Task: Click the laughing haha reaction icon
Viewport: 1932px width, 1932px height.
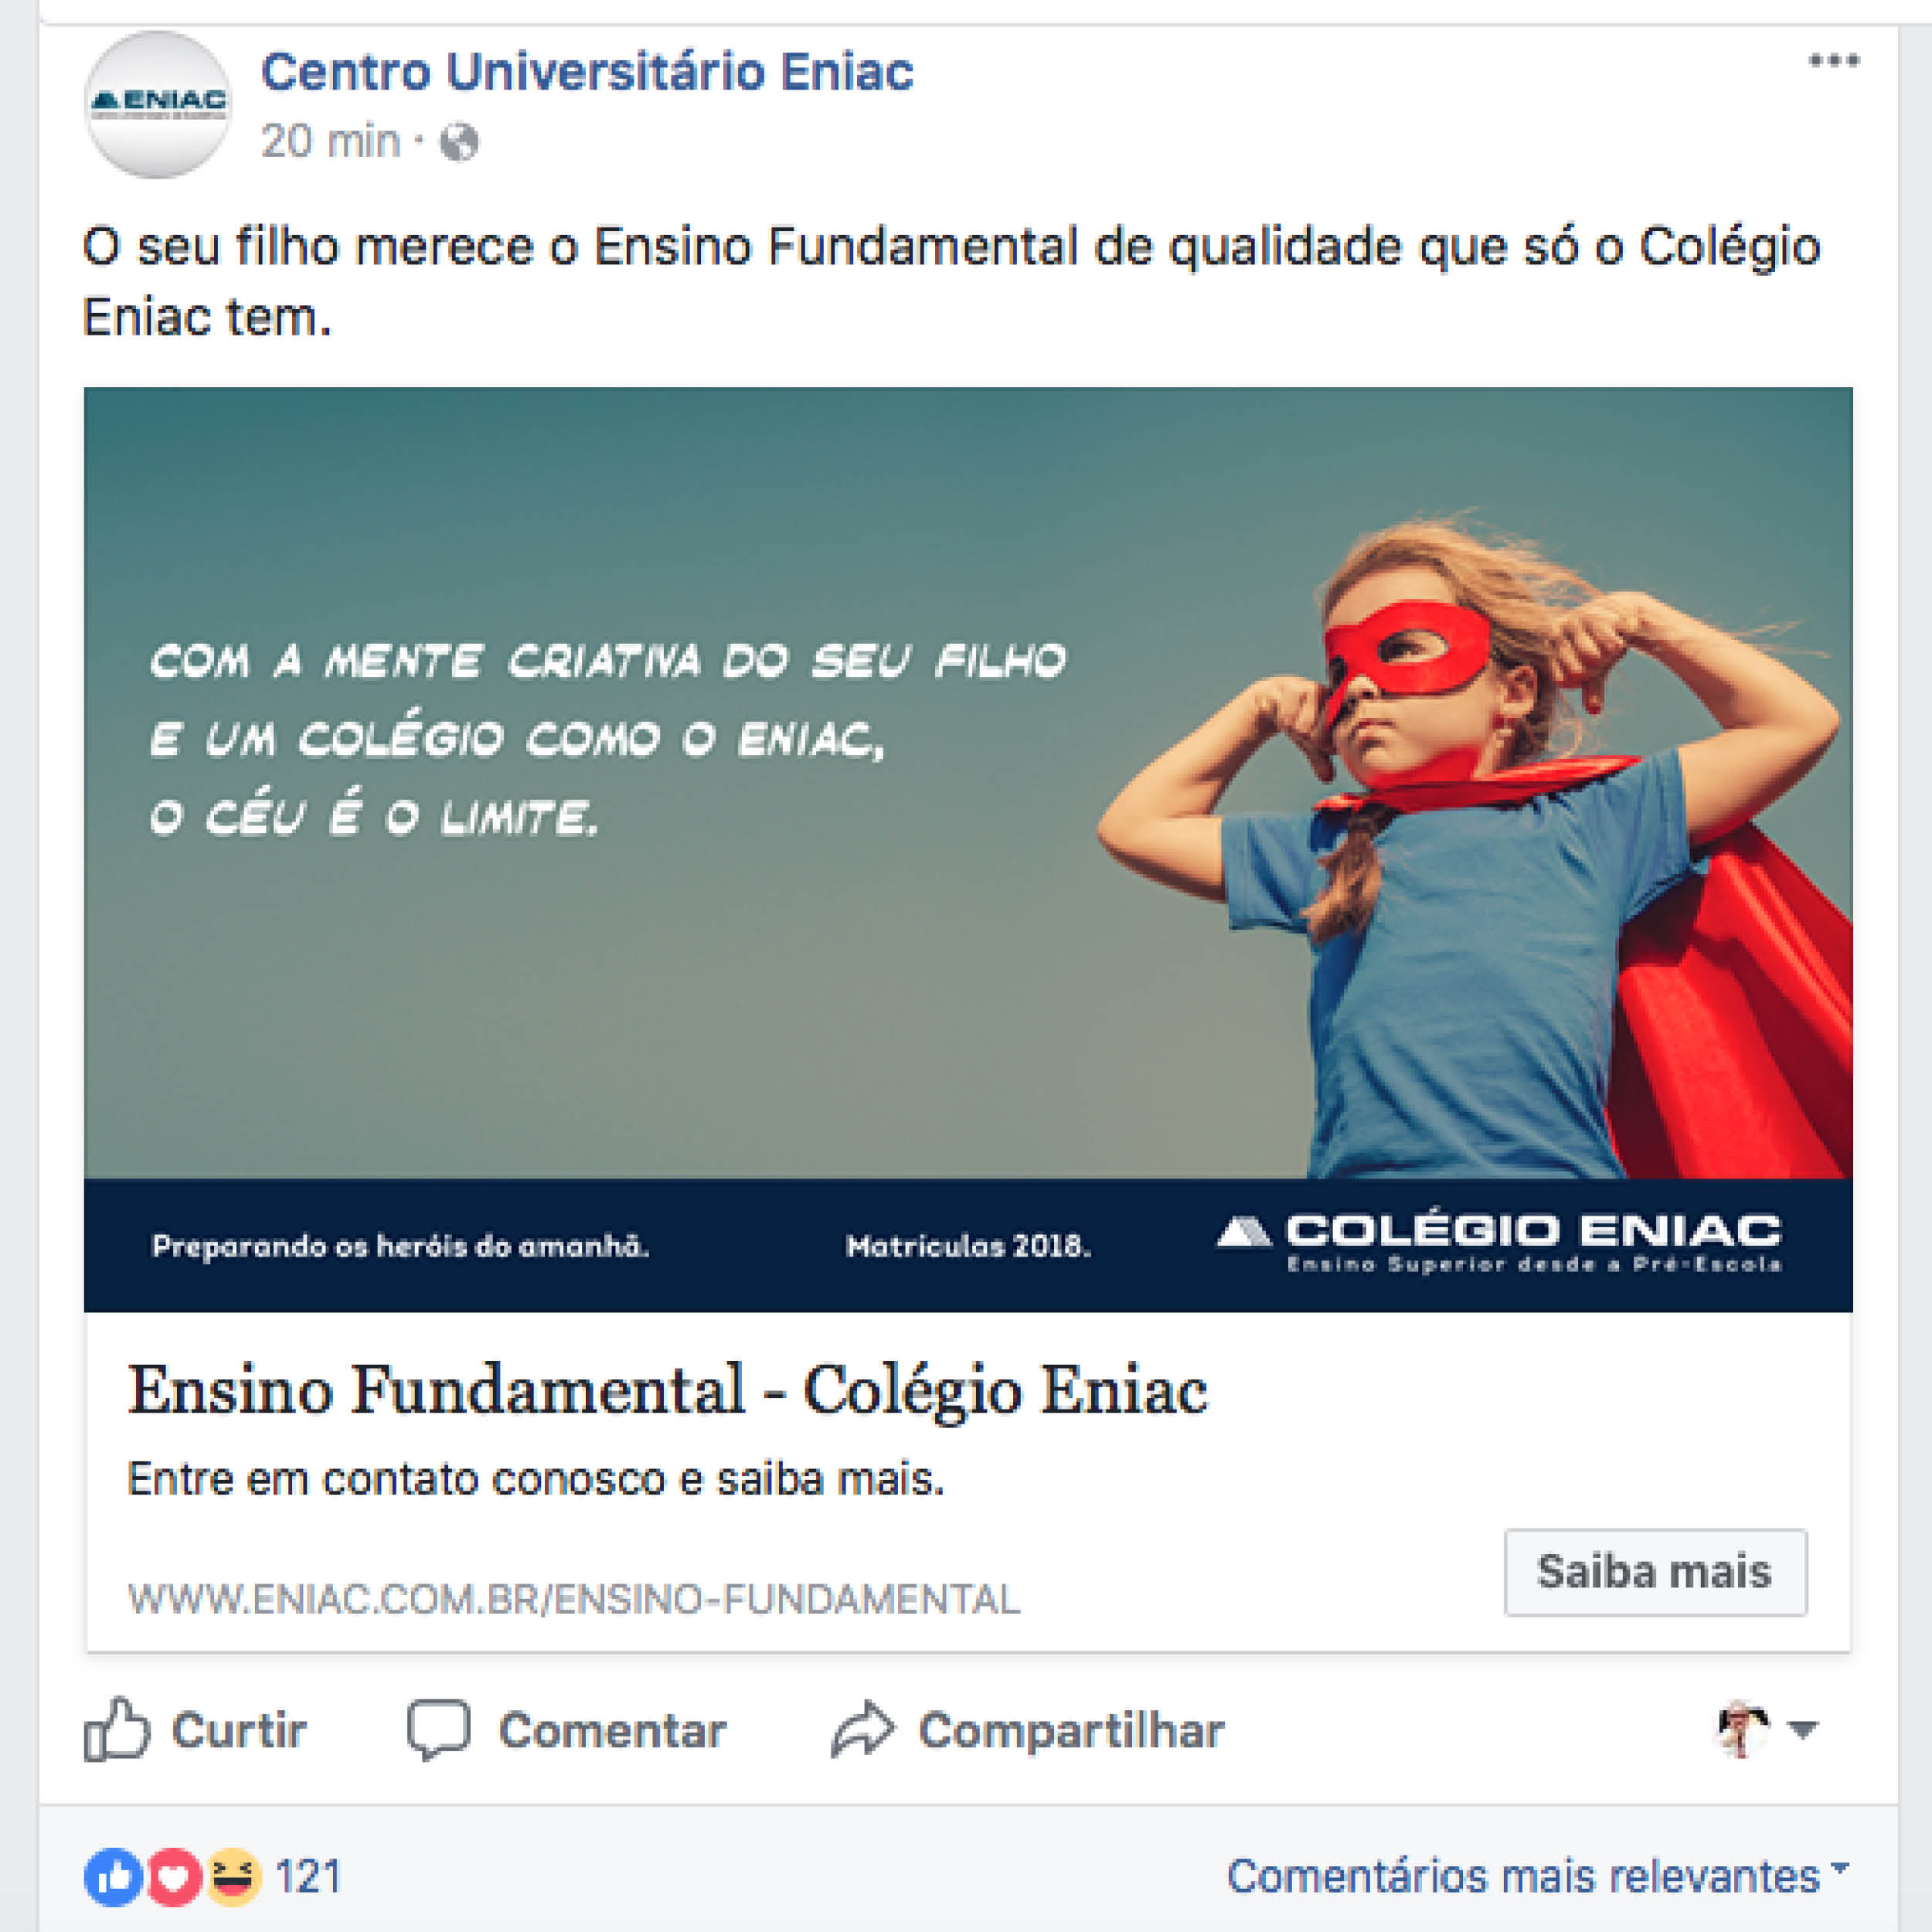Action: click(x=234, y=1877)
